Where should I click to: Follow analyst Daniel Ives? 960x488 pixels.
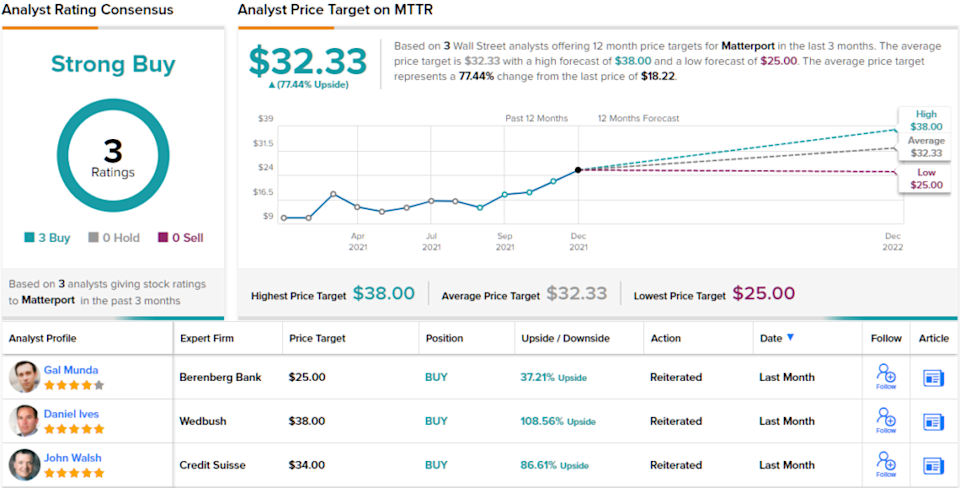tap(886, 419)
